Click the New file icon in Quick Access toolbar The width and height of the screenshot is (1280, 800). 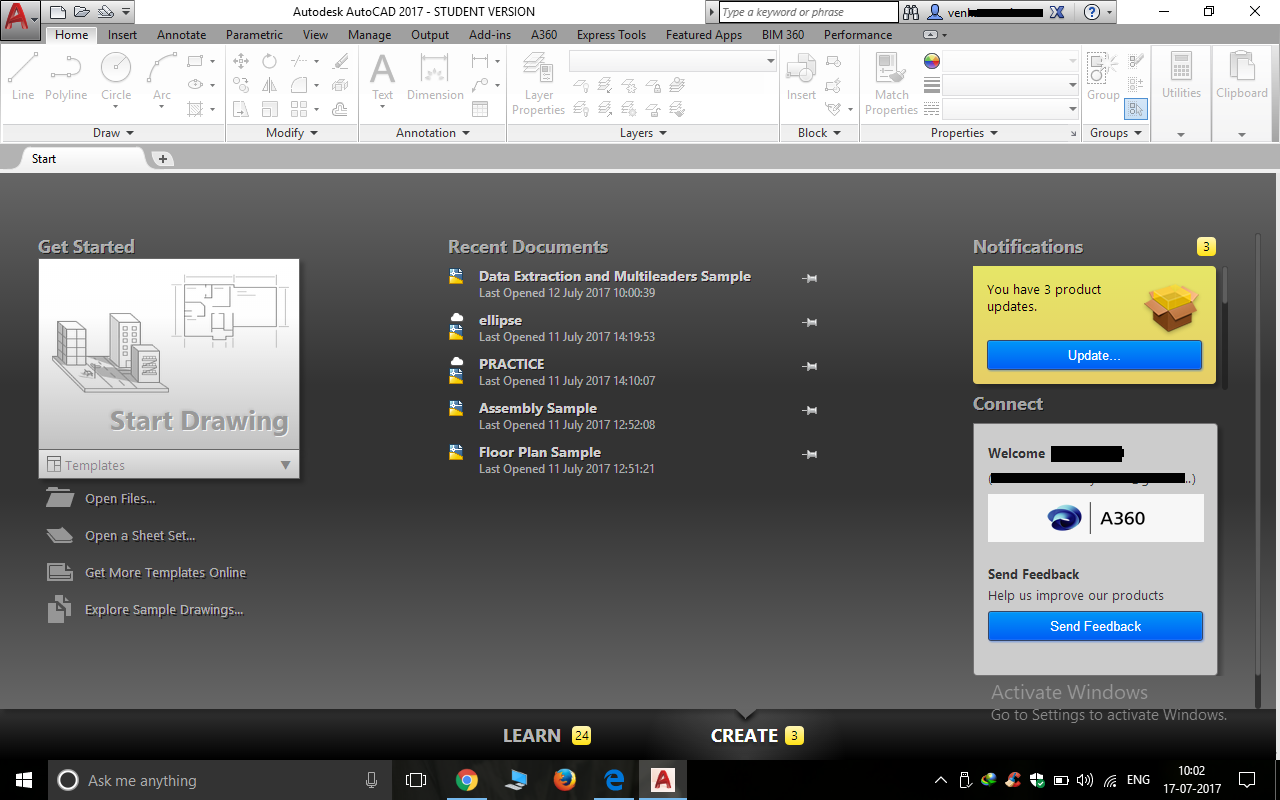59,12
